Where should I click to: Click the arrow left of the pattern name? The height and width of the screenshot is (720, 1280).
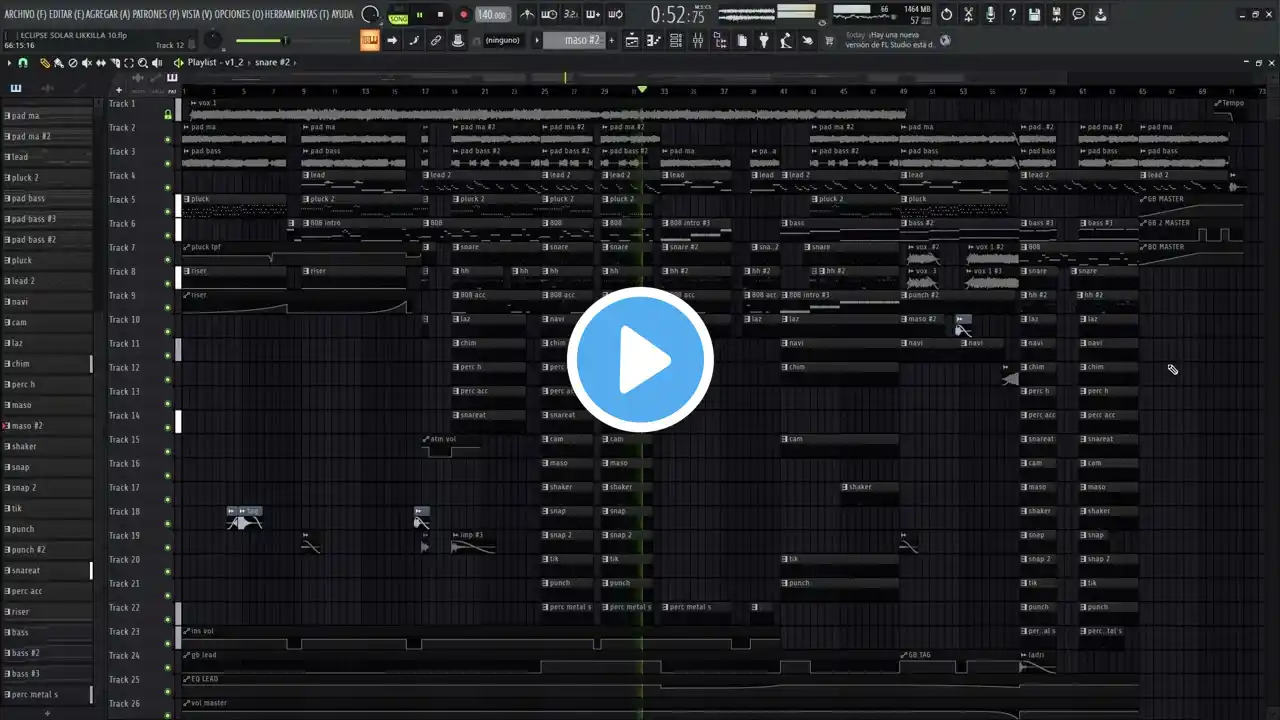pyautogui.click(x=537, y=41)
